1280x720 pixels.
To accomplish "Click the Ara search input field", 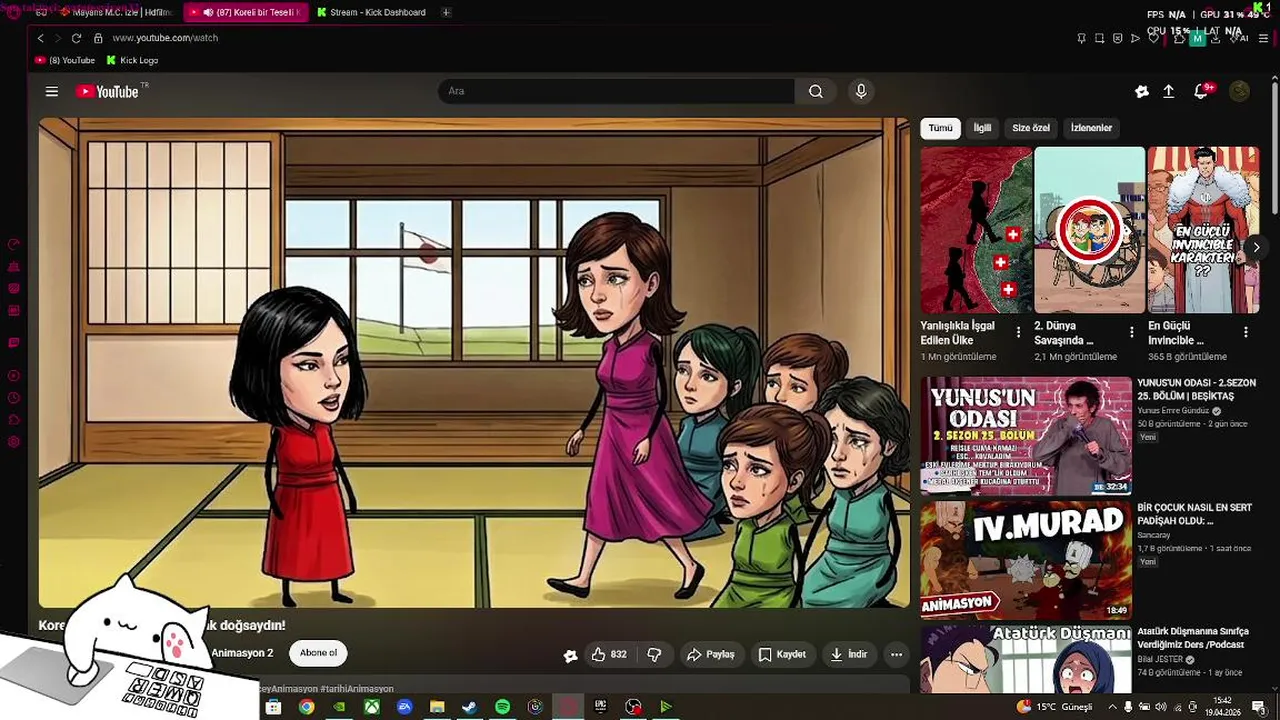I will tap(616, 91).
